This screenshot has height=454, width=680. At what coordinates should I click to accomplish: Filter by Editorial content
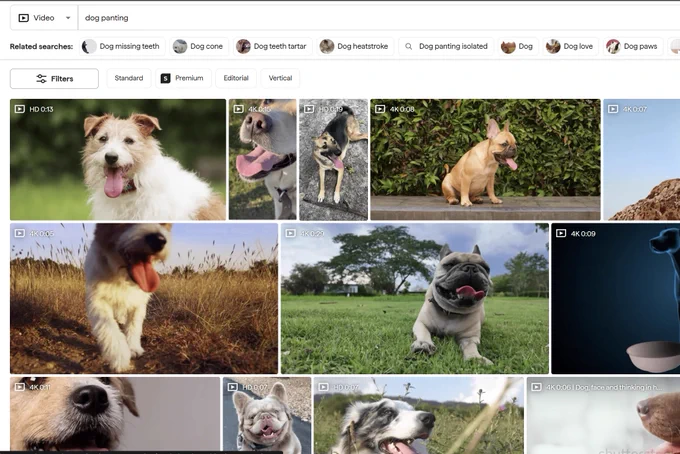[x=236, y=78]
